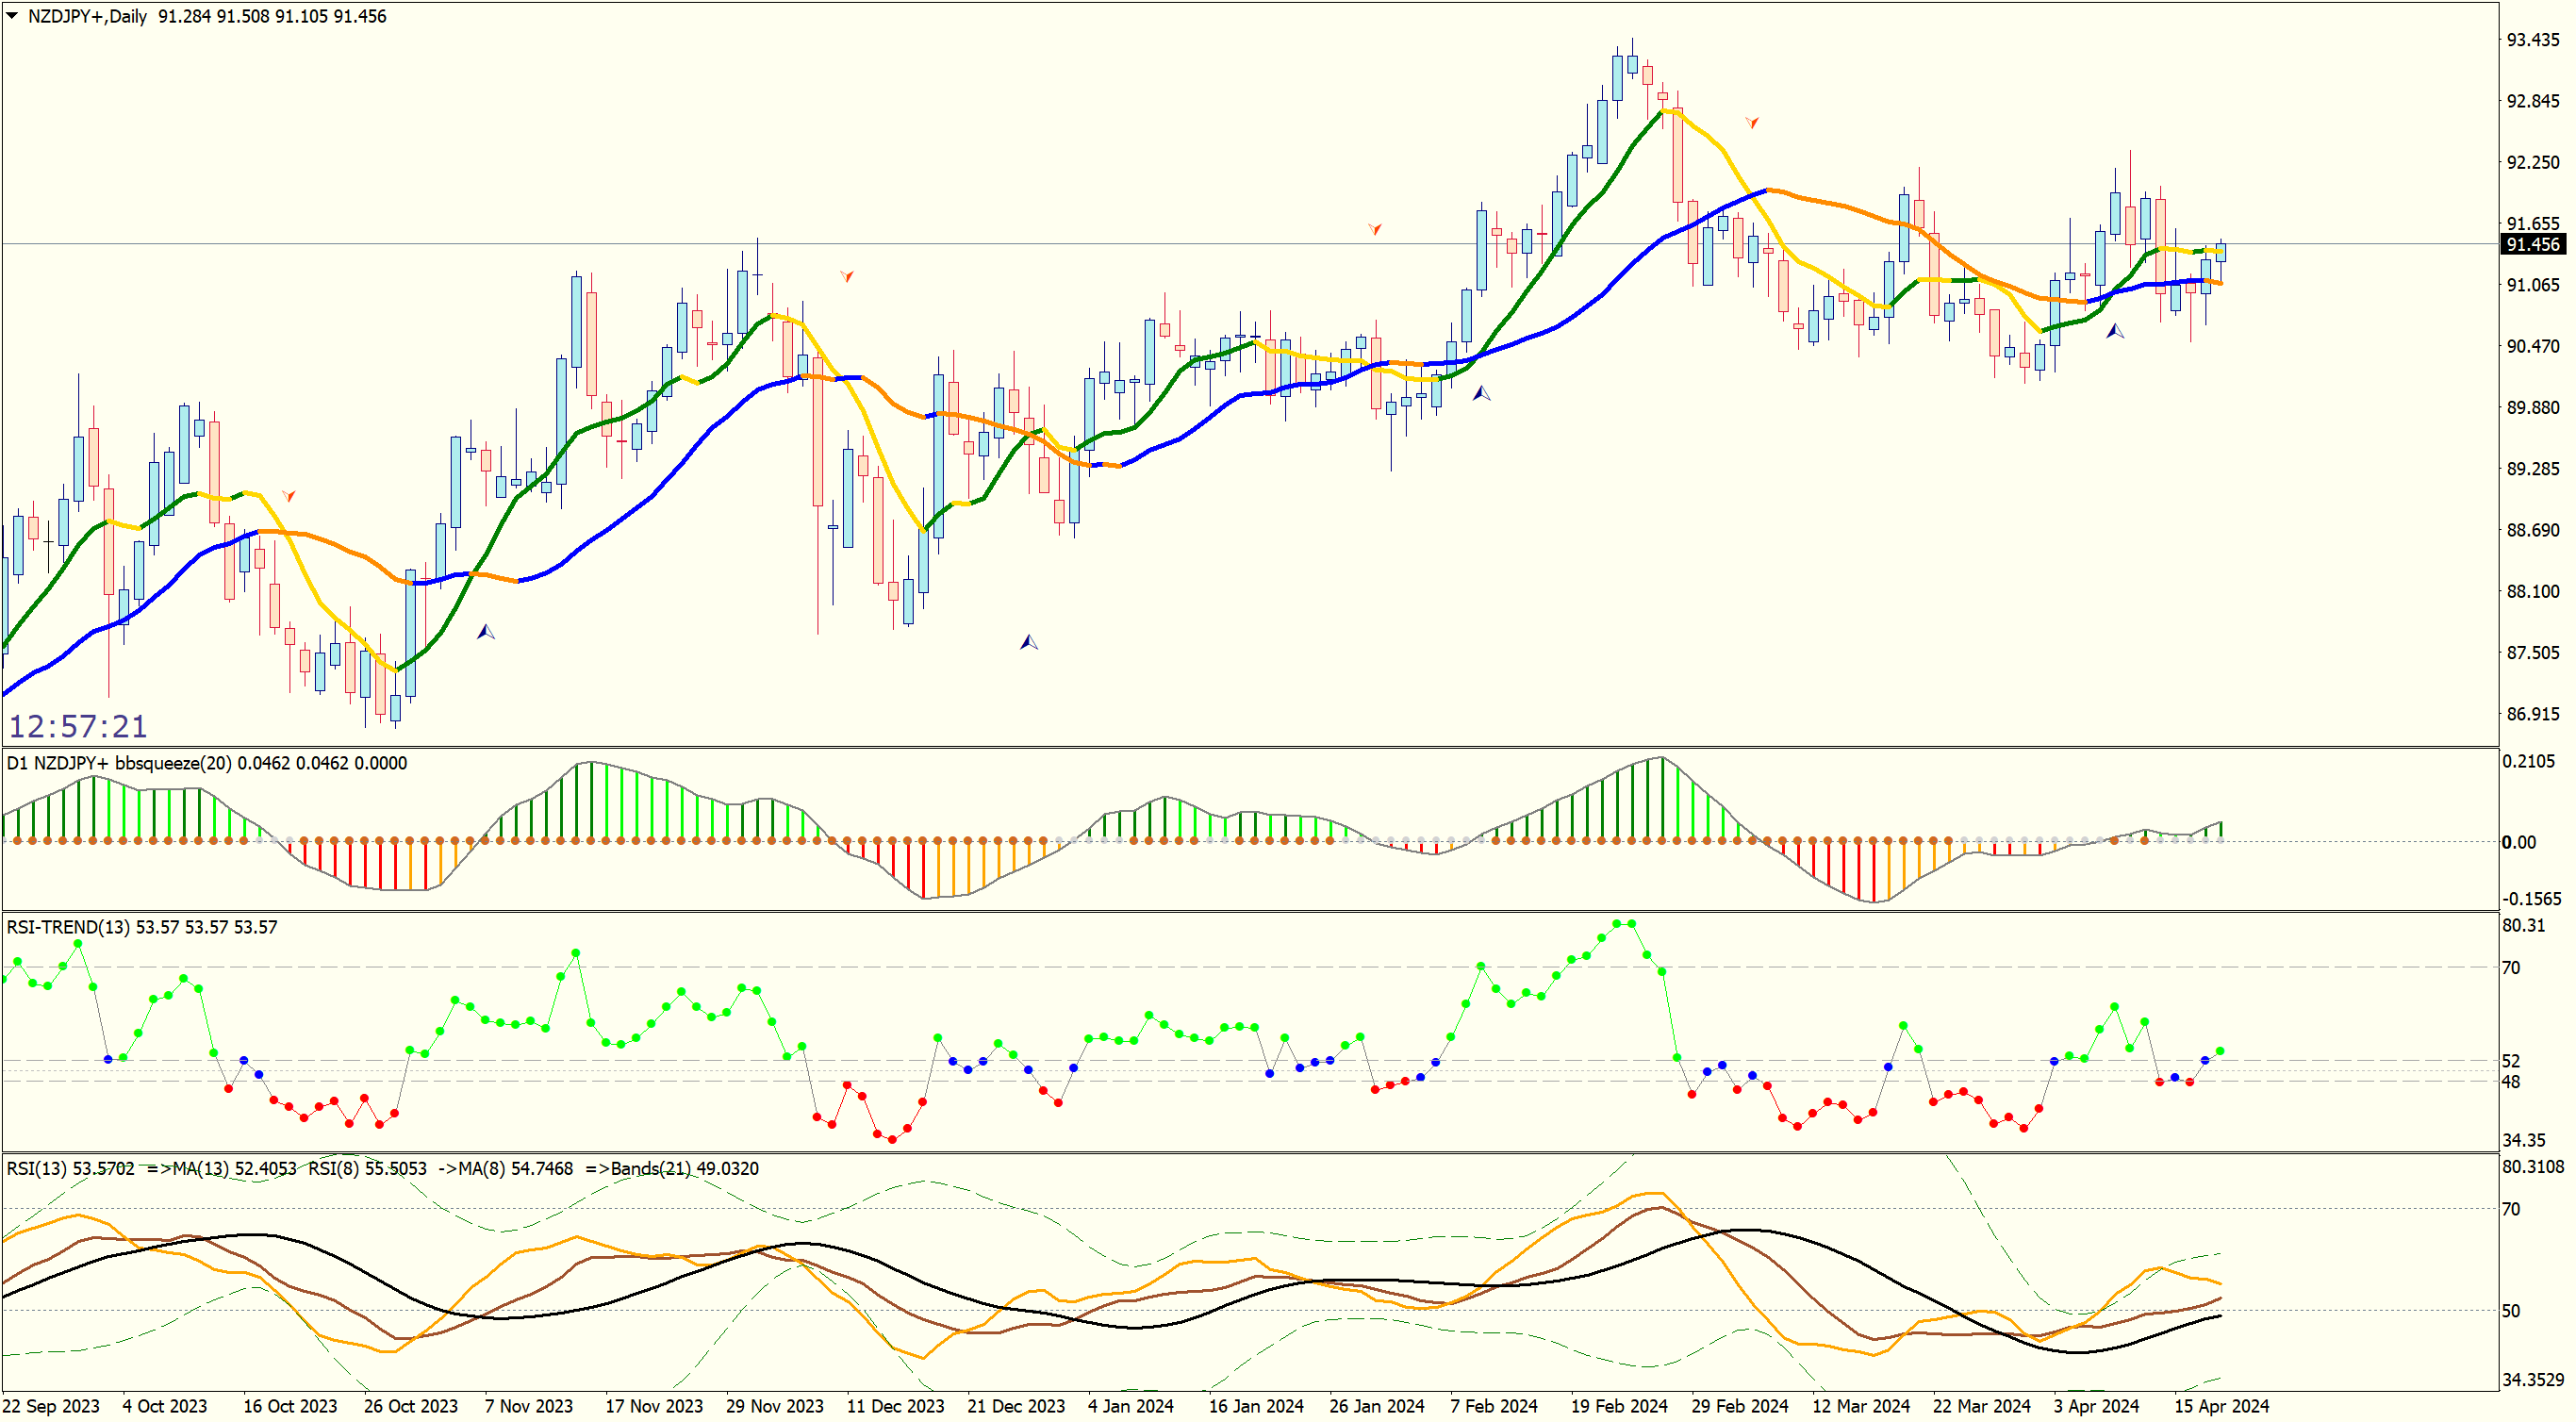Click the 0.00 level on bbsqueeze scale
The image size is (2576, 1422).
tap(2518, 842)
